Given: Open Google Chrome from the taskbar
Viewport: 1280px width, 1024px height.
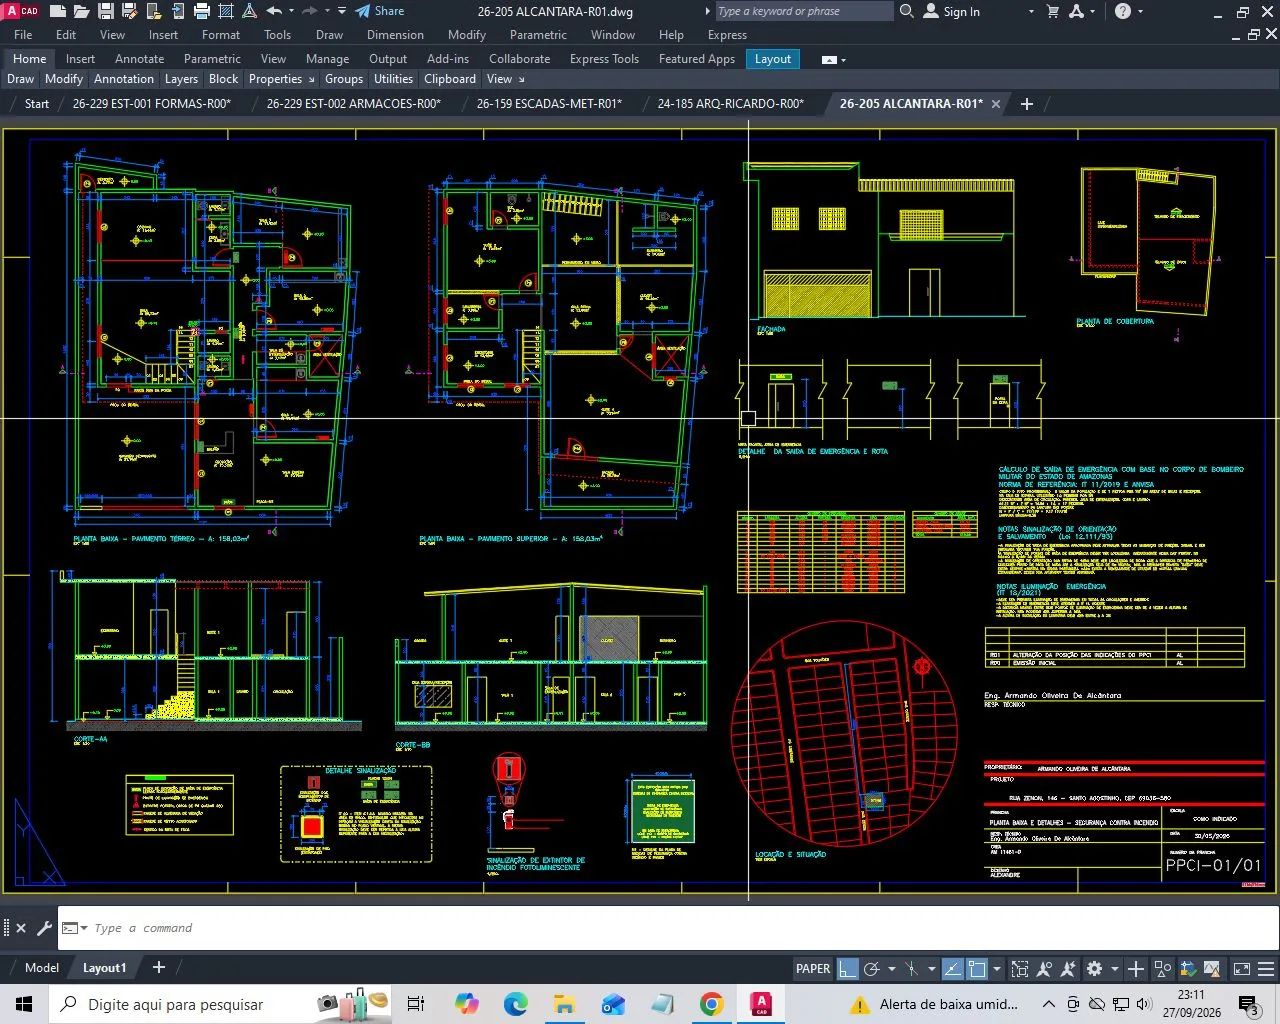Looking at the screenshot, I should coord(712,1004).
